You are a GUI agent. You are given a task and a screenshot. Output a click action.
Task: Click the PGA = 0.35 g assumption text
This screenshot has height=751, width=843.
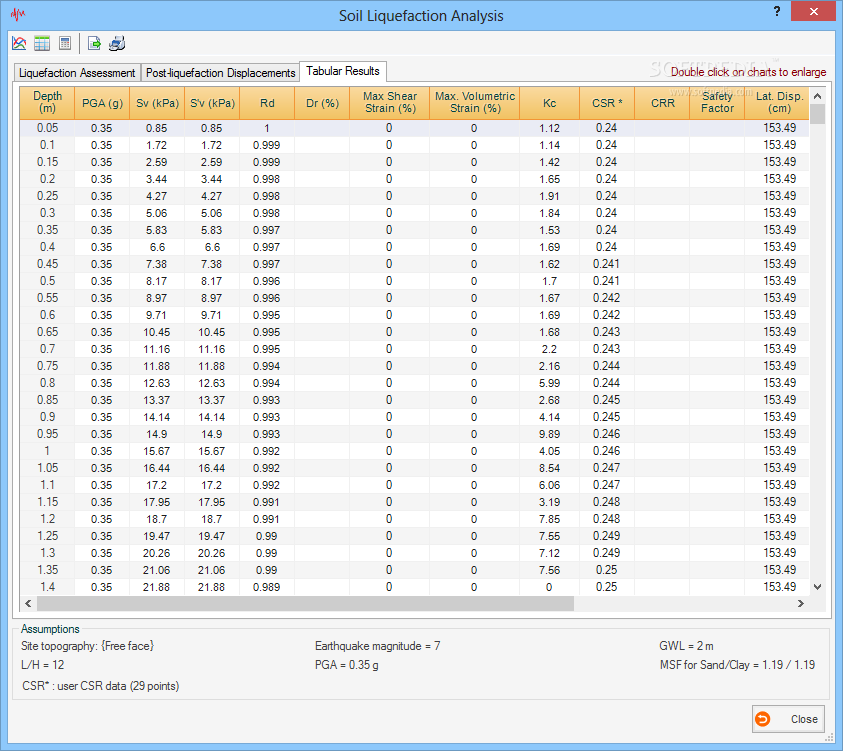(x=347, y=665)
